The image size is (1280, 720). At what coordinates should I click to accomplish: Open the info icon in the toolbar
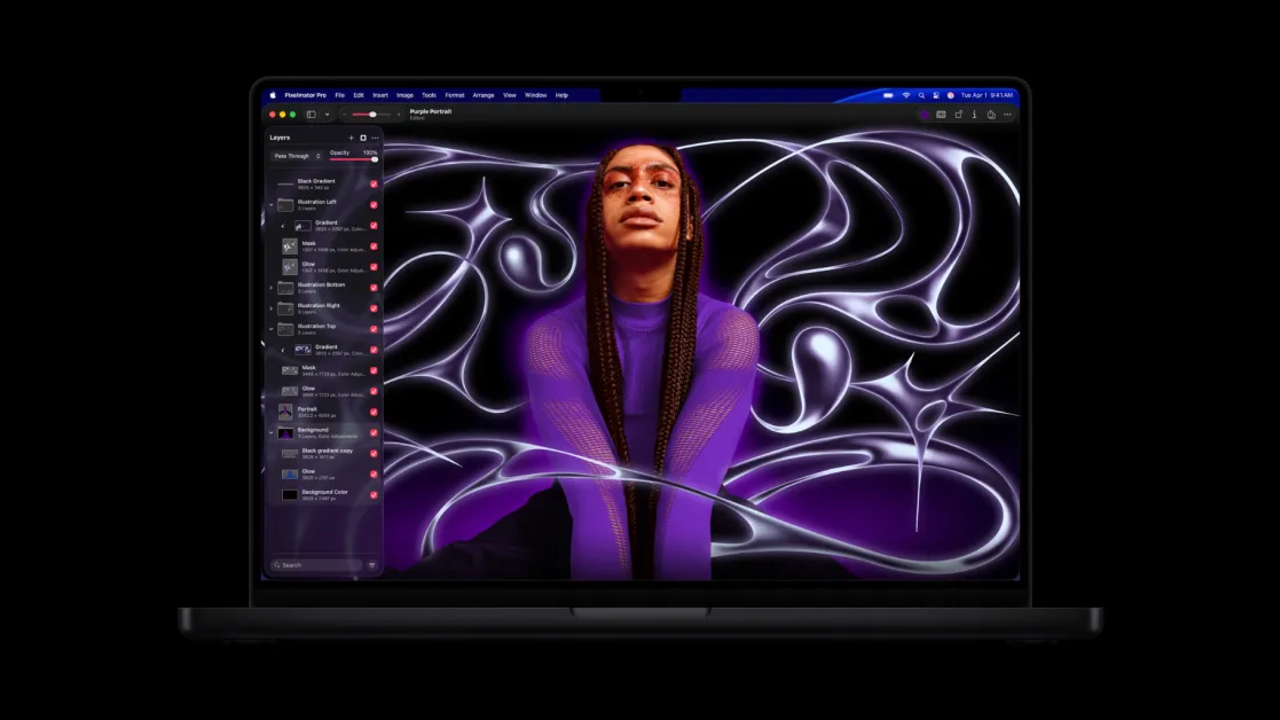[974, 115]
